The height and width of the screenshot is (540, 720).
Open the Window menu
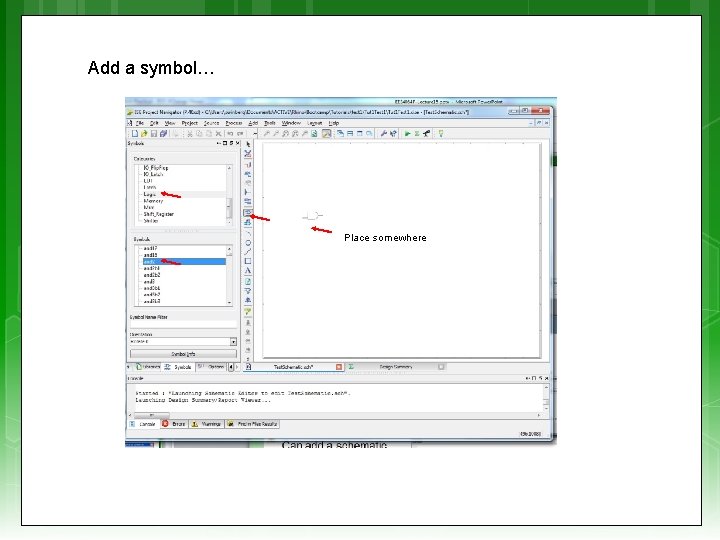291,123
